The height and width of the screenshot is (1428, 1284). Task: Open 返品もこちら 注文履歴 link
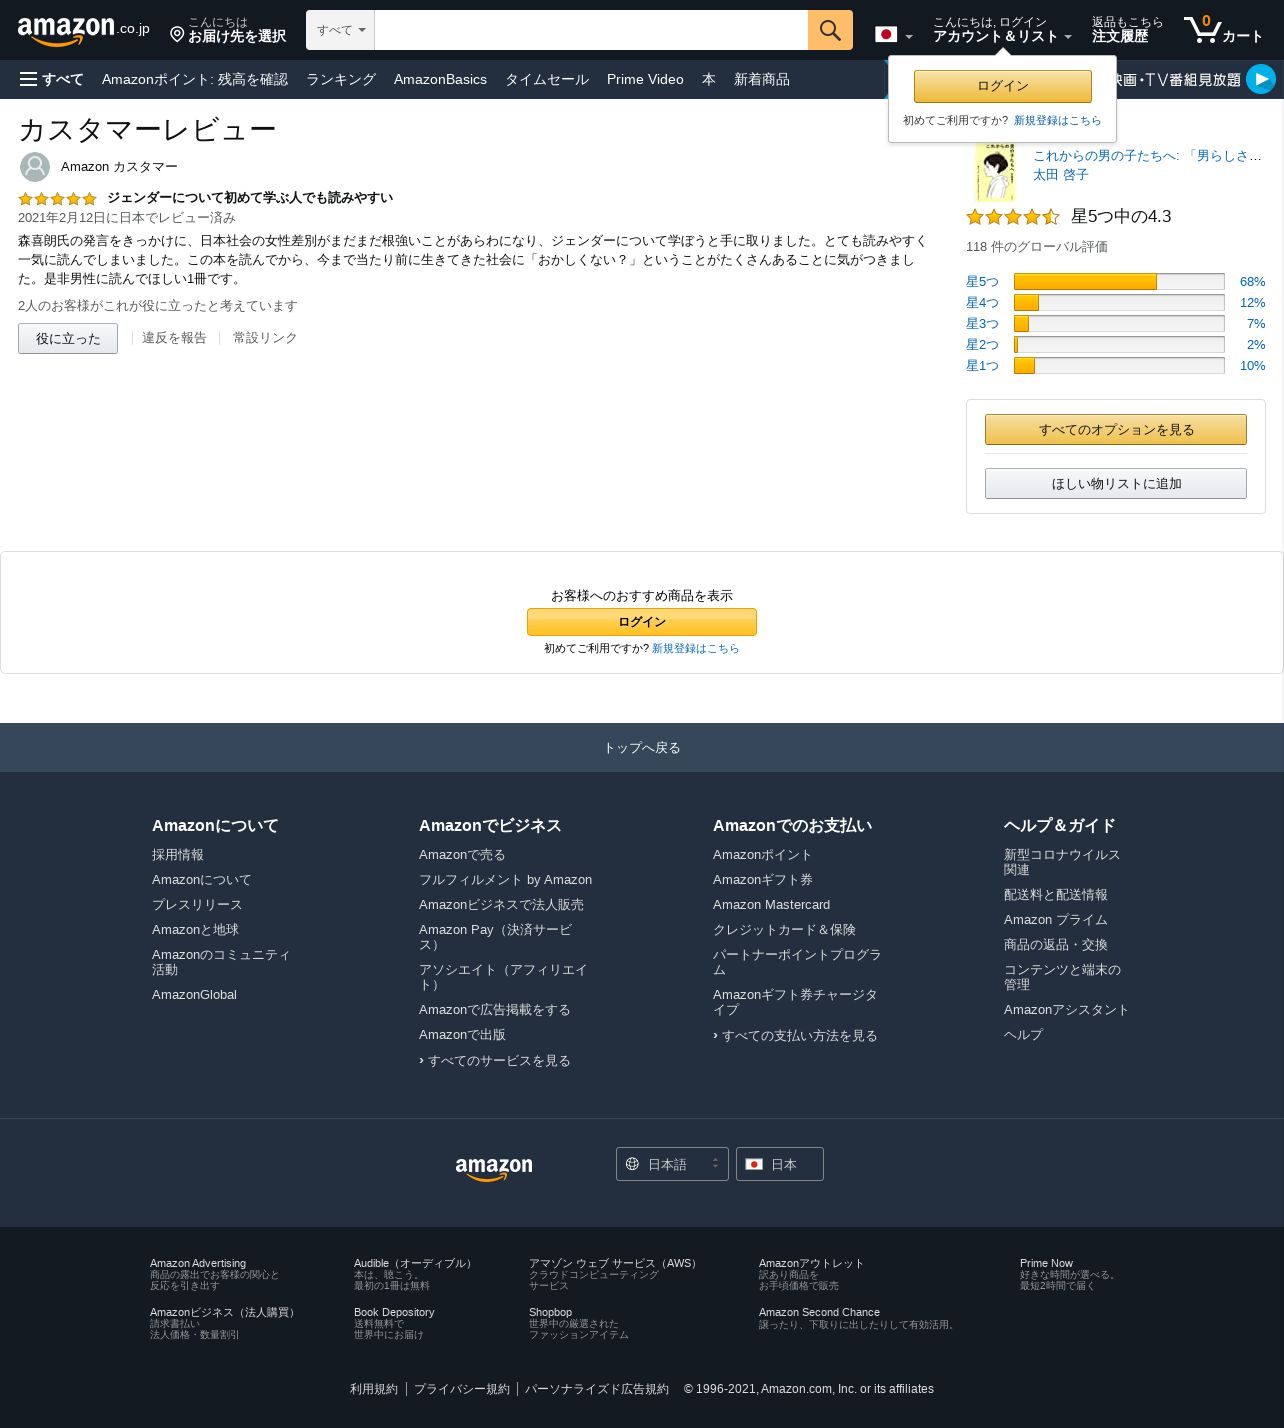coord(1127,30)
